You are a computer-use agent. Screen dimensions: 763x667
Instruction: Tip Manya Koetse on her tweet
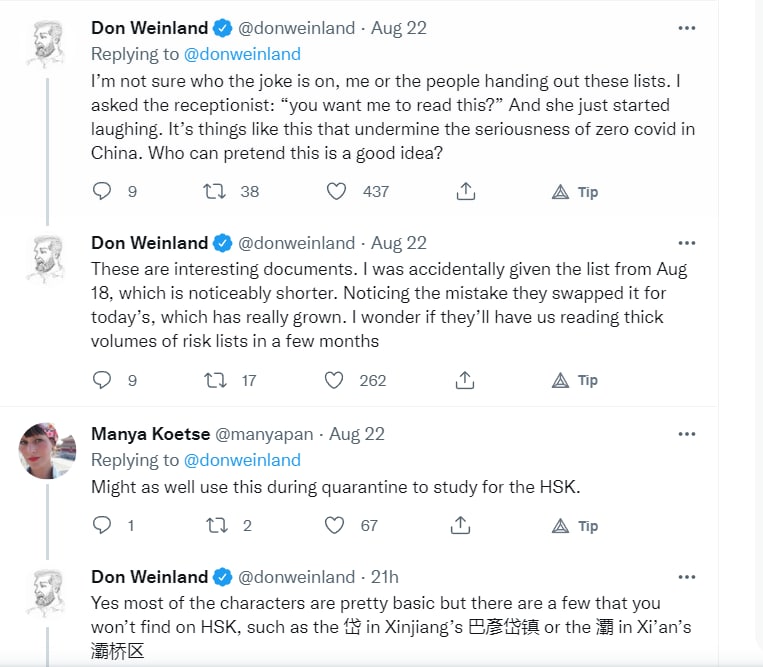[x=576, y=525]
